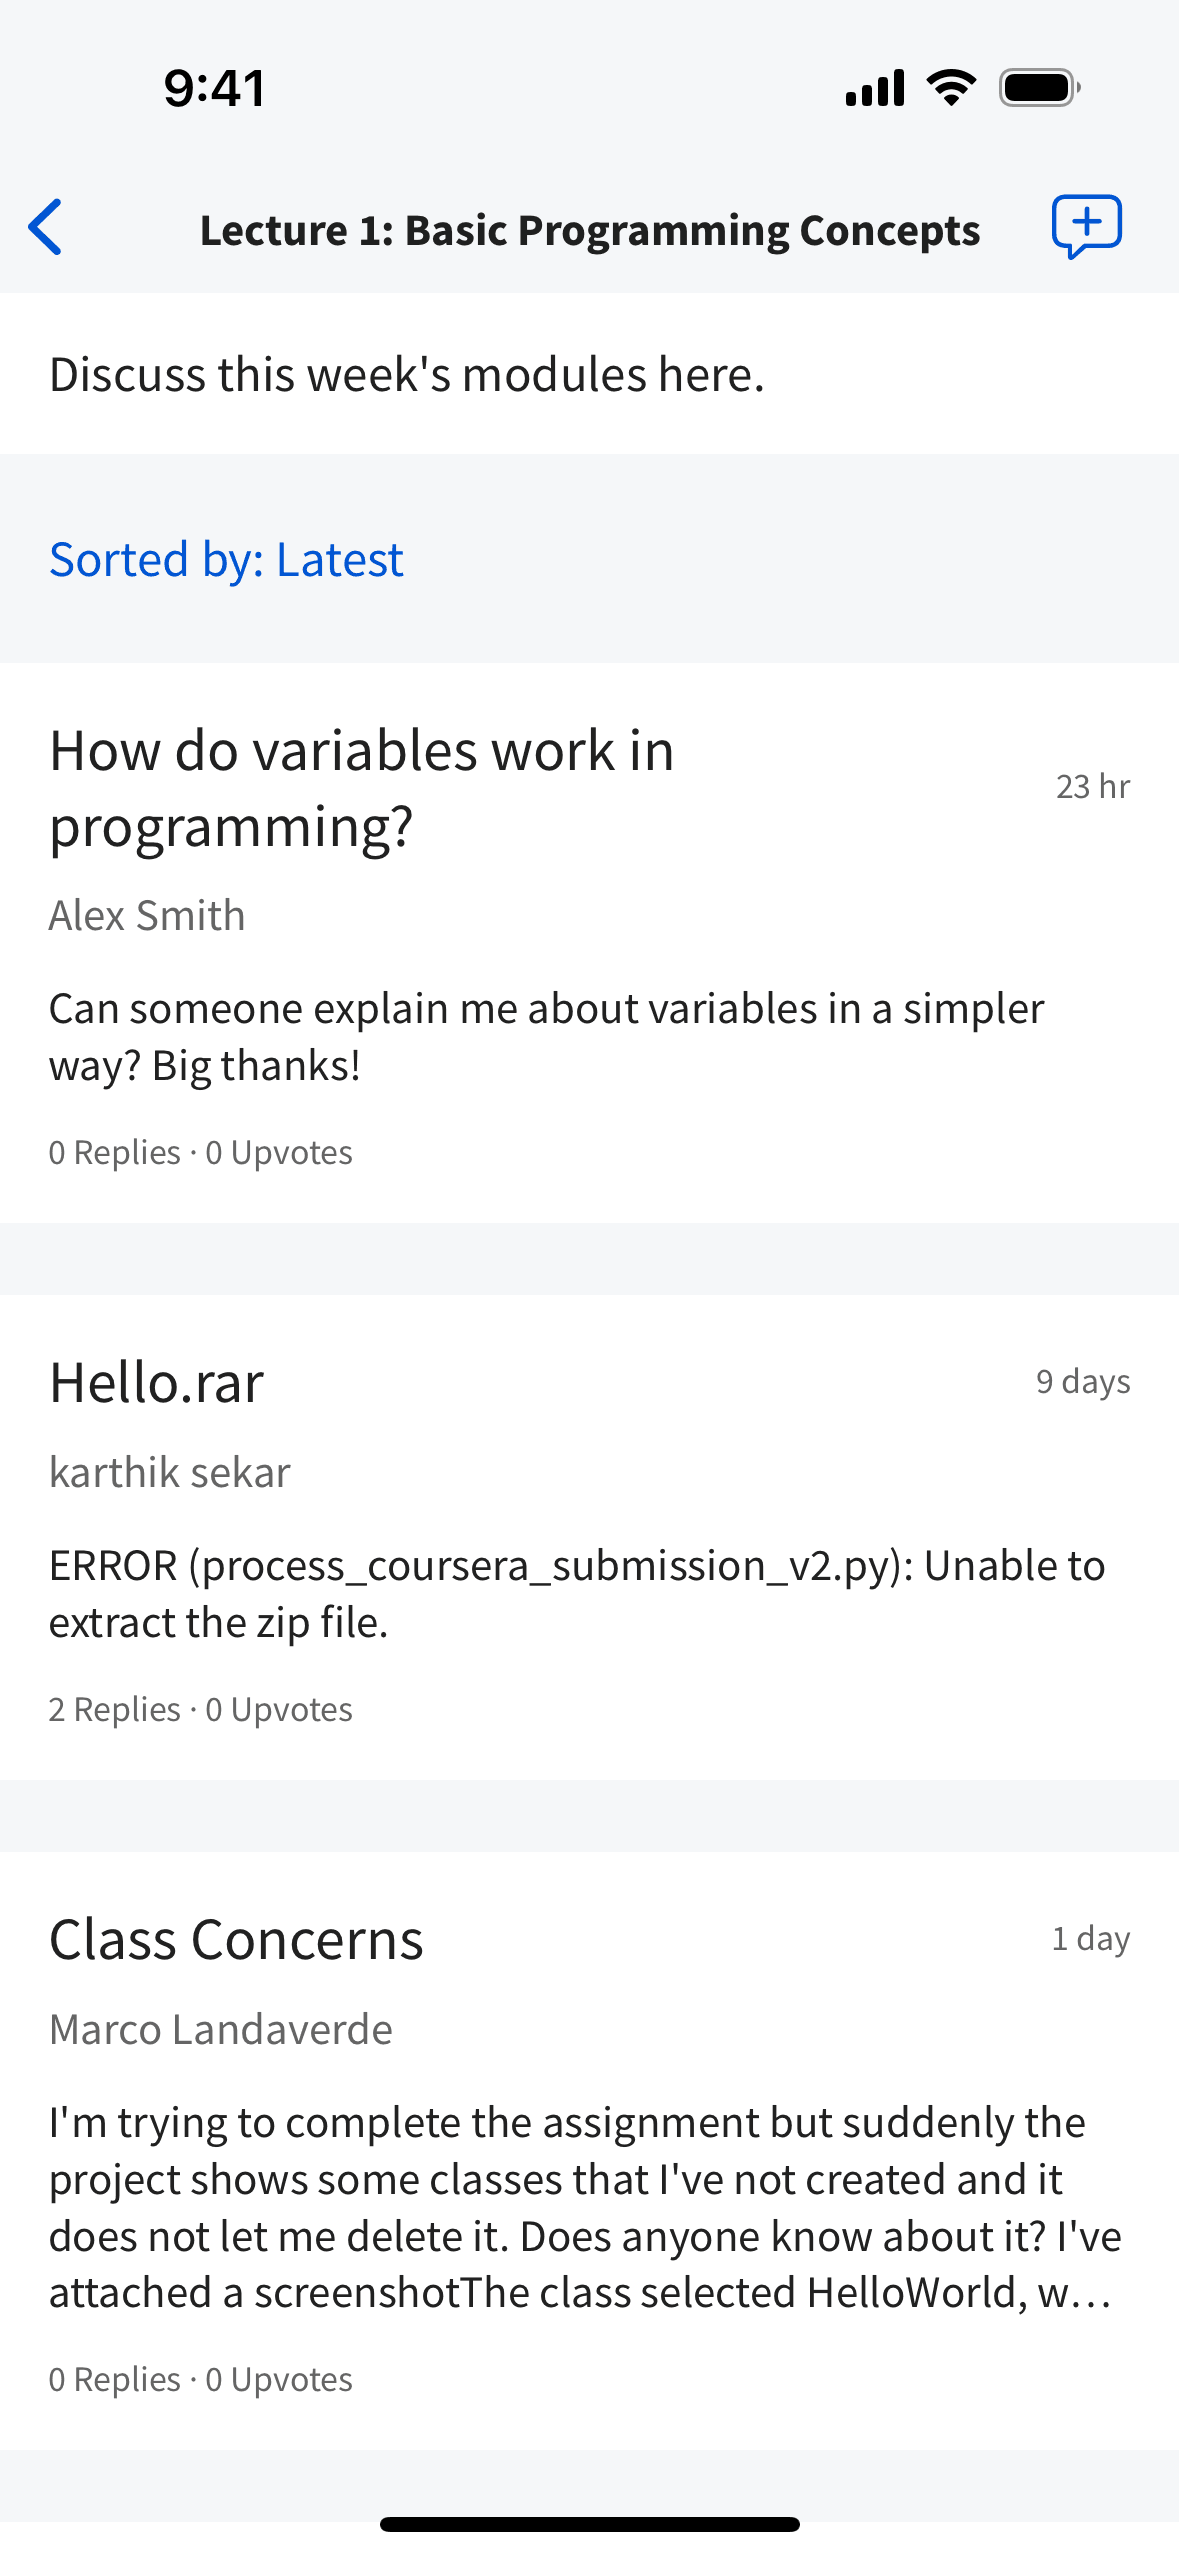Tap 0 Replies on the Class Concerns post
The width and height of the screenshot is (1179, 2556).
click(x=115, y=2378)
